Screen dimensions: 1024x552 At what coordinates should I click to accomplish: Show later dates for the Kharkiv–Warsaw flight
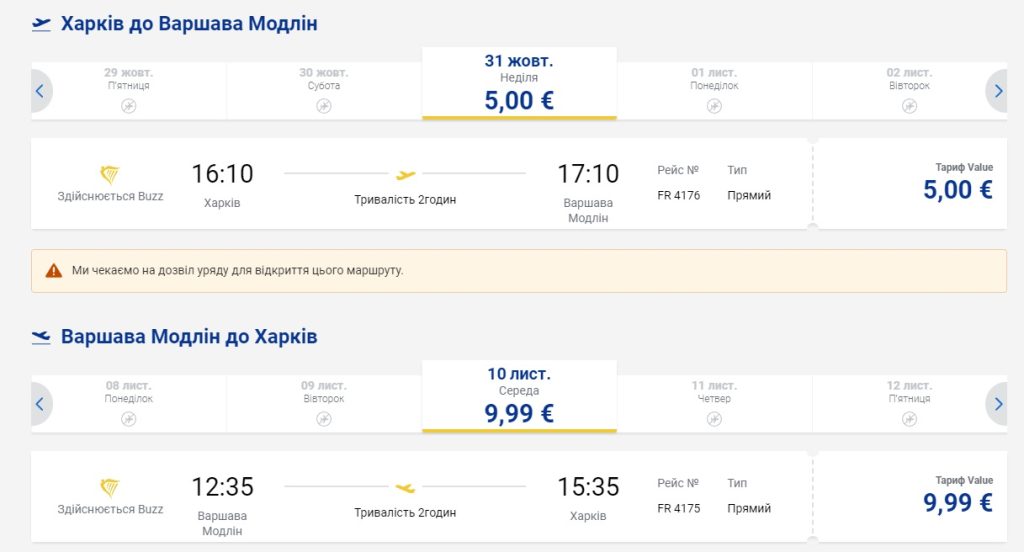tap(997, 91)
